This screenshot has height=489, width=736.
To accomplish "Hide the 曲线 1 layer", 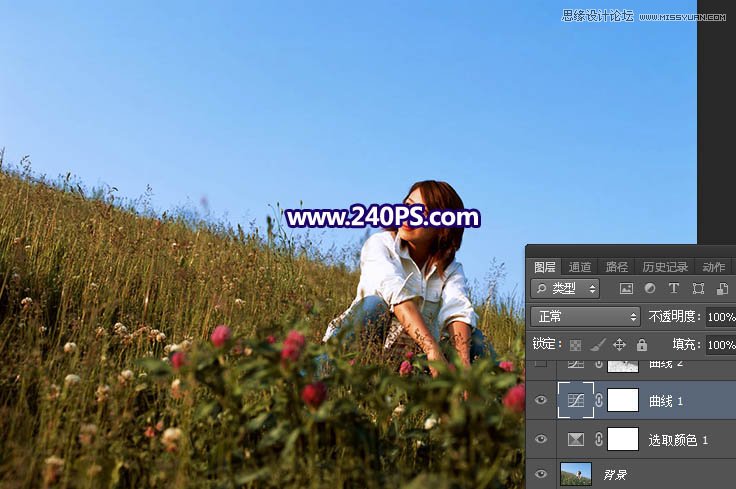I will coord(541,400).
